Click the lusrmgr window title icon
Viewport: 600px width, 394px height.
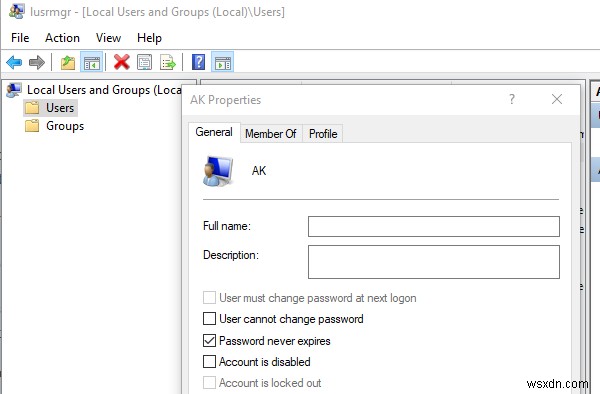click(x=16, y=11)
